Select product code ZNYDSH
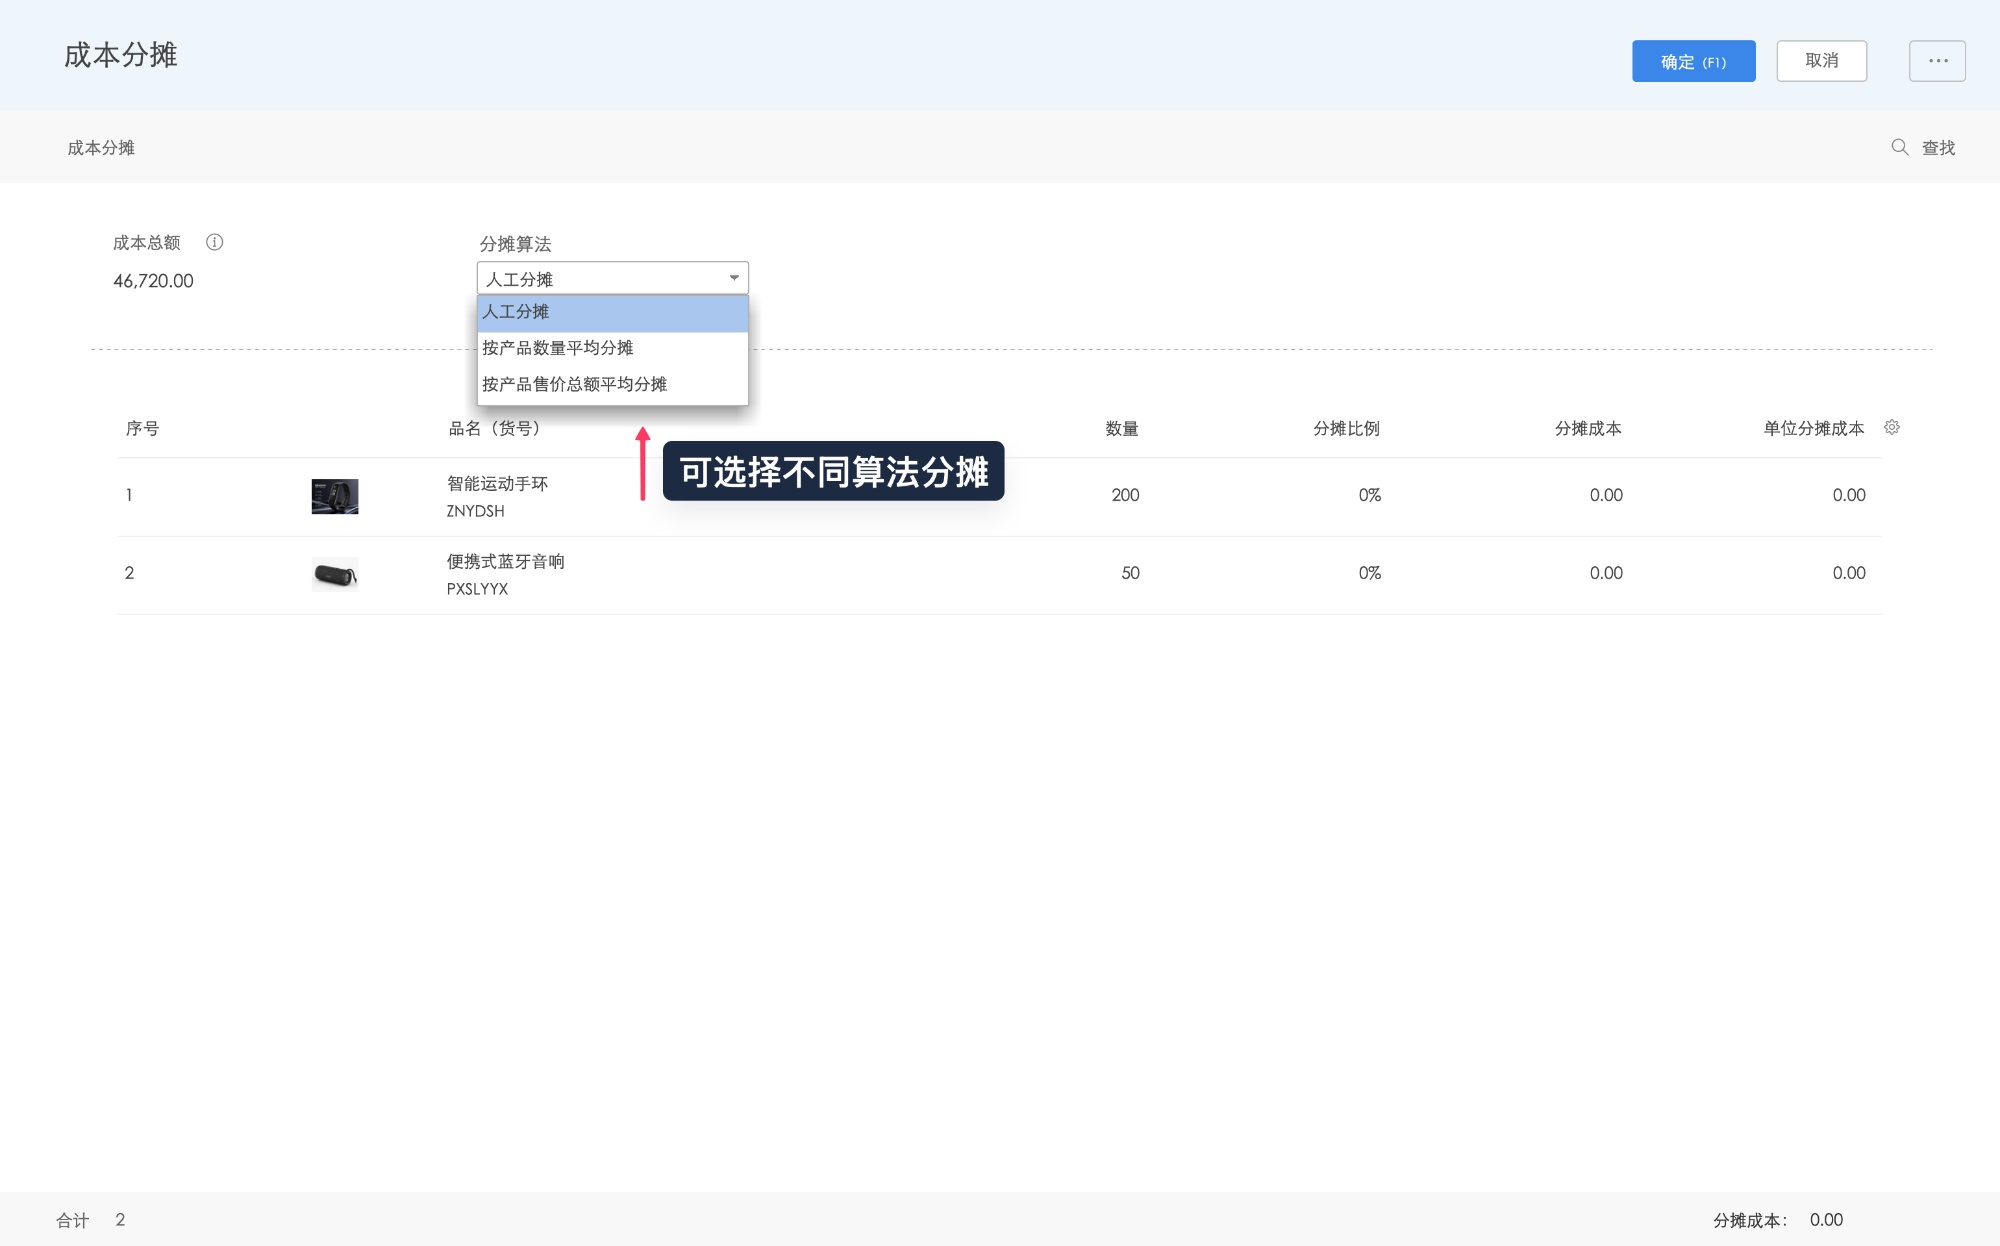Screen dimensions: 2000x1246 [475, 511]
